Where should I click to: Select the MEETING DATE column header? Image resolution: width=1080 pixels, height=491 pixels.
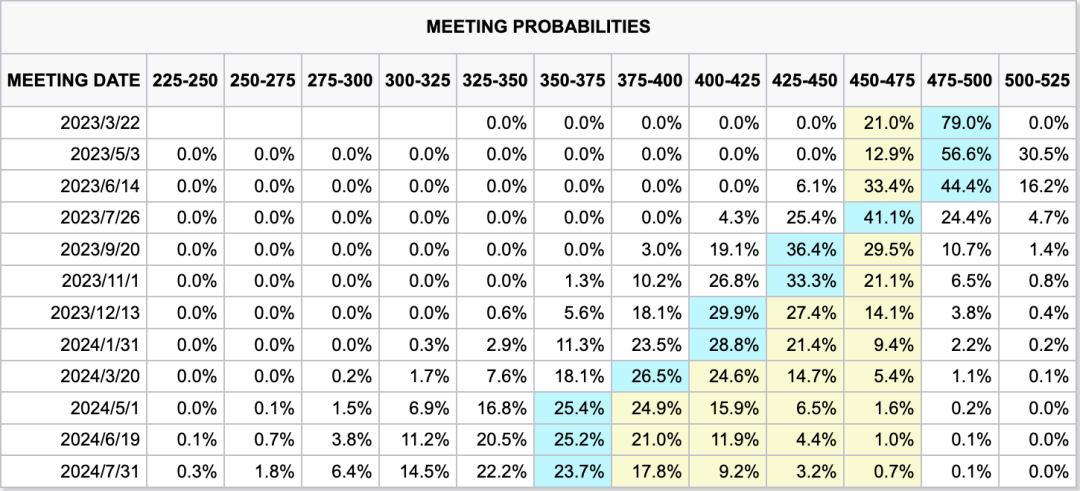point(73,81)
